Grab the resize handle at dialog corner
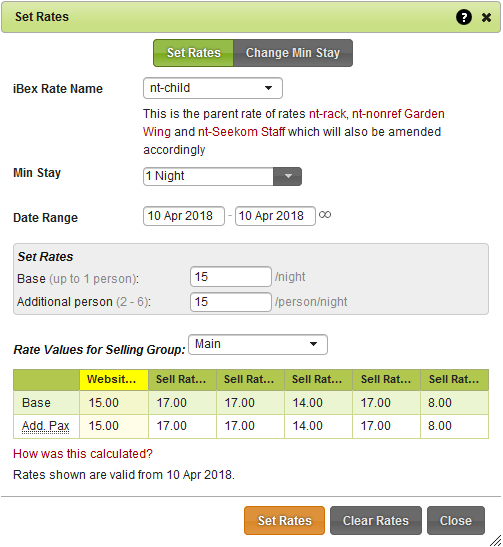Image resolution: width=503 pixels, height=547 pixels. (495, 540)
